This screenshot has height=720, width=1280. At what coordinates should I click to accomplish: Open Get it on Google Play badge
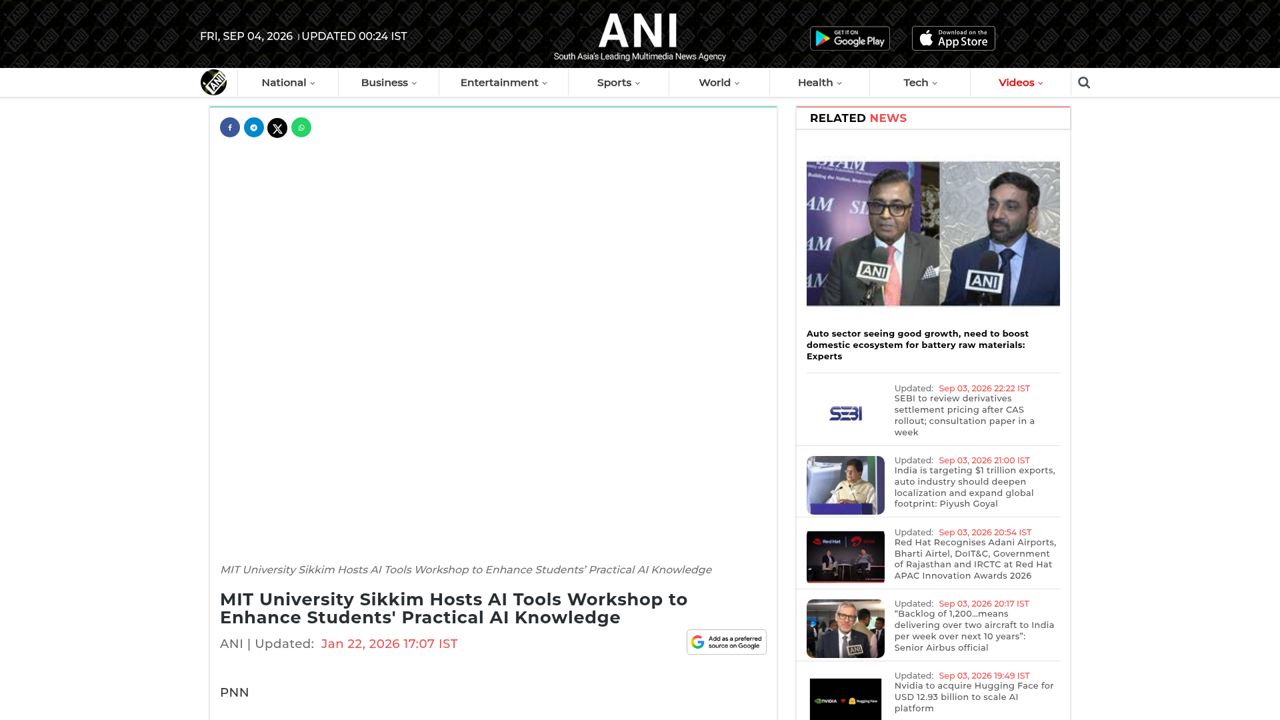point(850,38)
